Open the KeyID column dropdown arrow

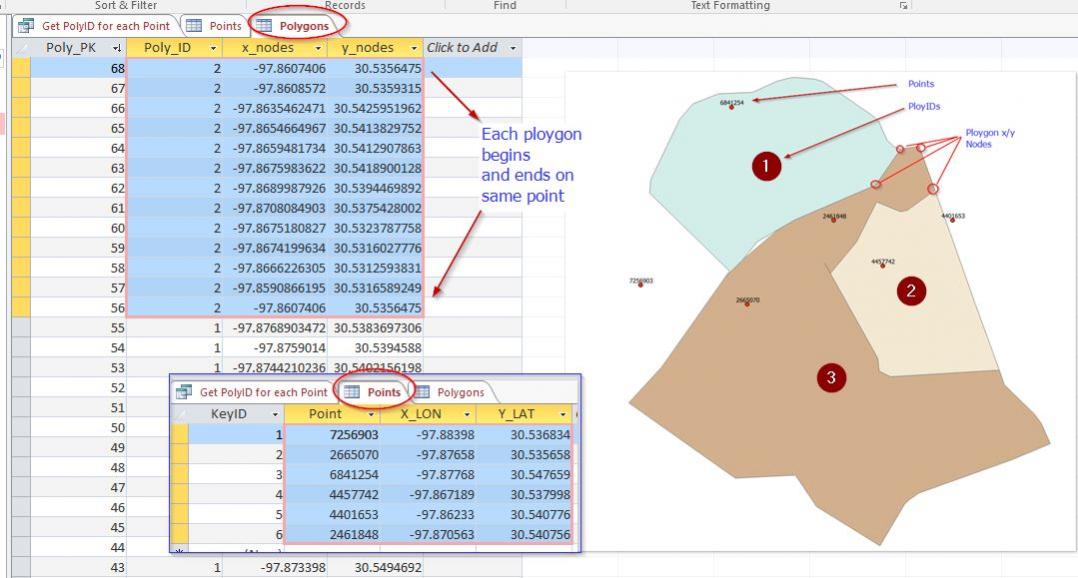(x=274, y=414)
